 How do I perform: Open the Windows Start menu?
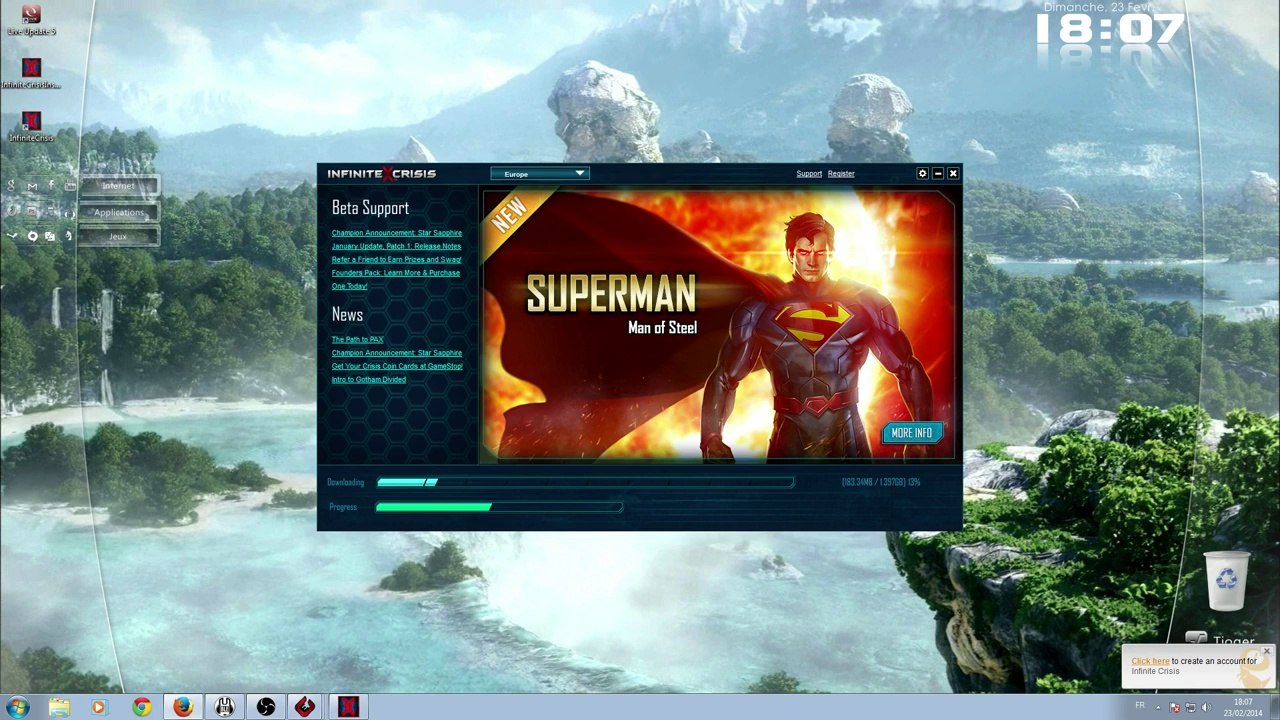click(x=17, y=708)
